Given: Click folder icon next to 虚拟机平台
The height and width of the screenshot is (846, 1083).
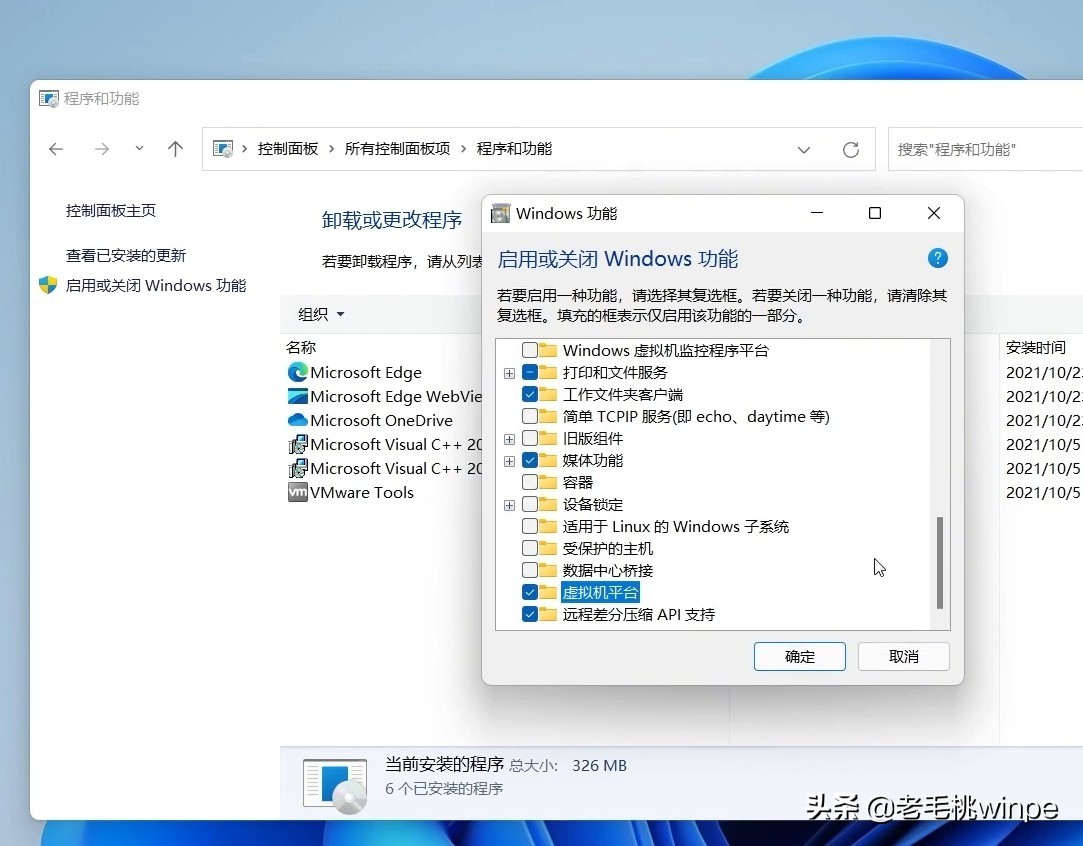Looking at the screenshot, I should (x=548, y=593).
